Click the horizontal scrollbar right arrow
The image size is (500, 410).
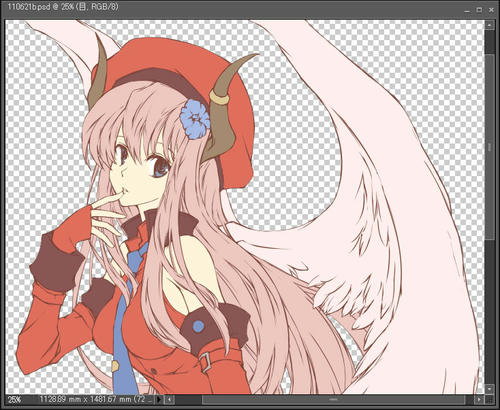click(x=479, y=399)
